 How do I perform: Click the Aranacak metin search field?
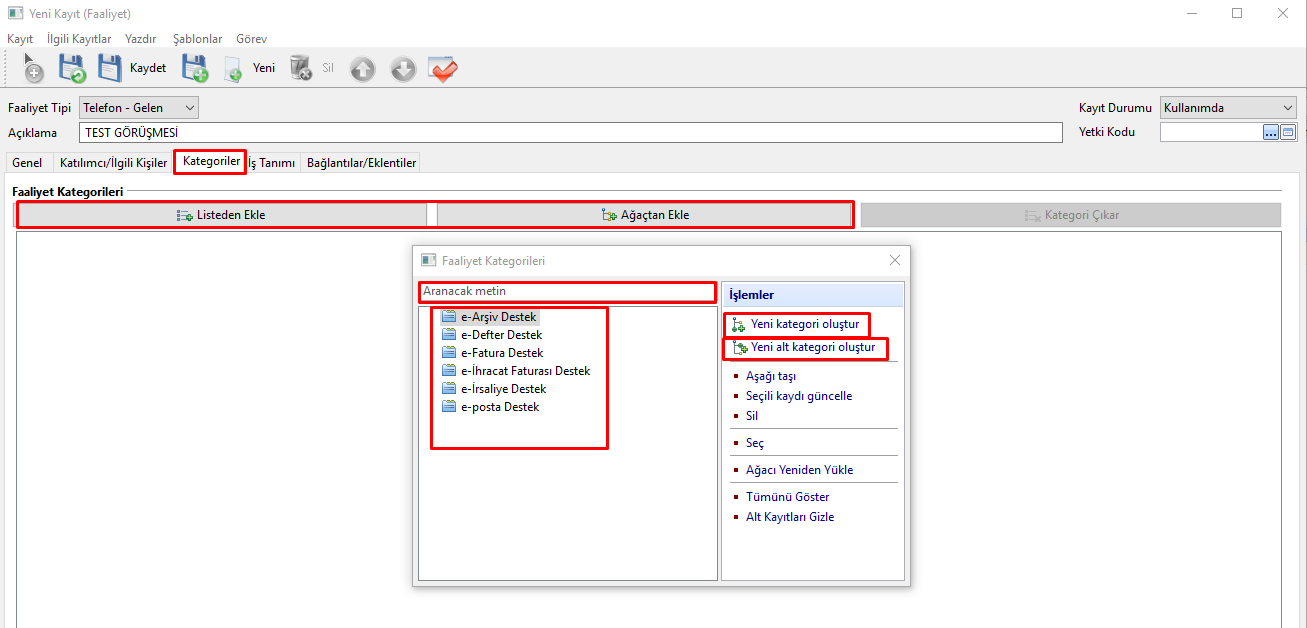coord(566,292)
